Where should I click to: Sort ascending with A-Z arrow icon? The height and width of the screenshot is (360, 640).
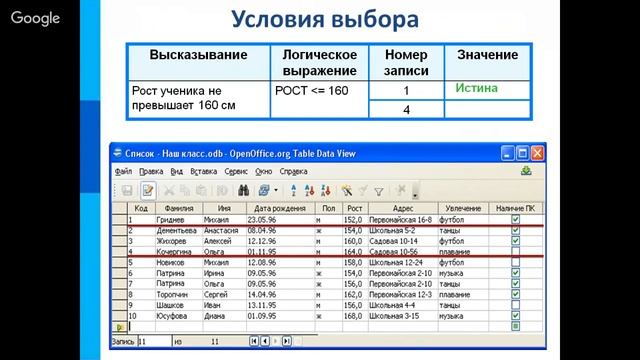(x=309, y=191)
